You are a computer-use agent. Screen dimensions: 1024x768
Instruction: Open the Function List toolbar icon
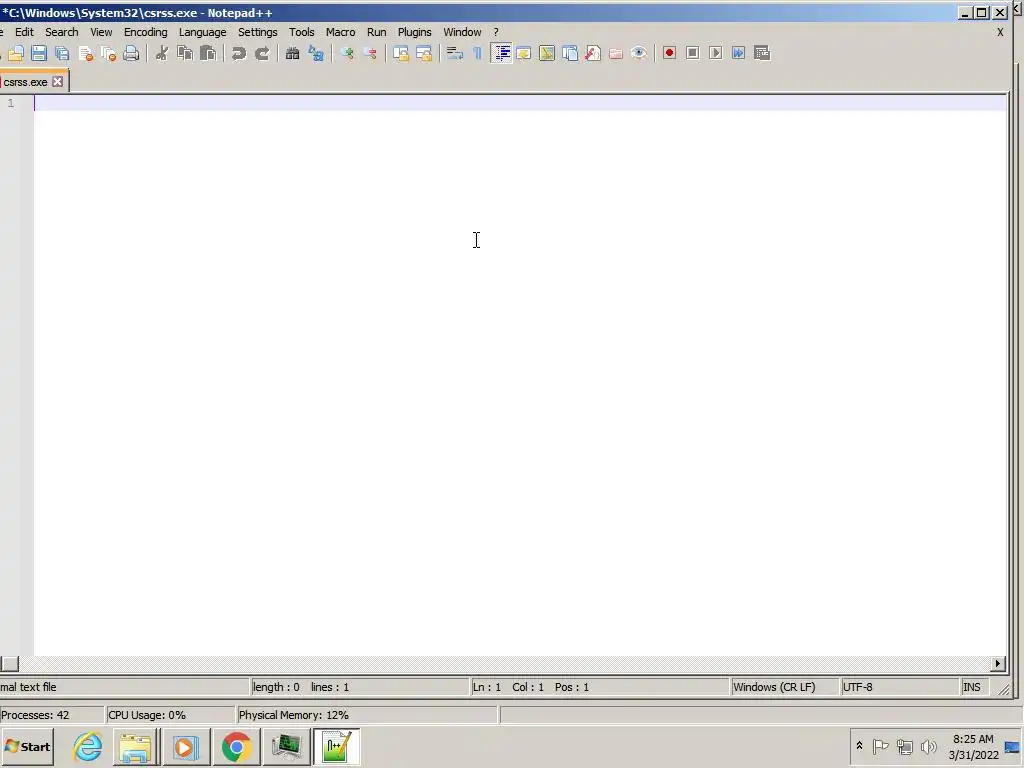point(593,53)
